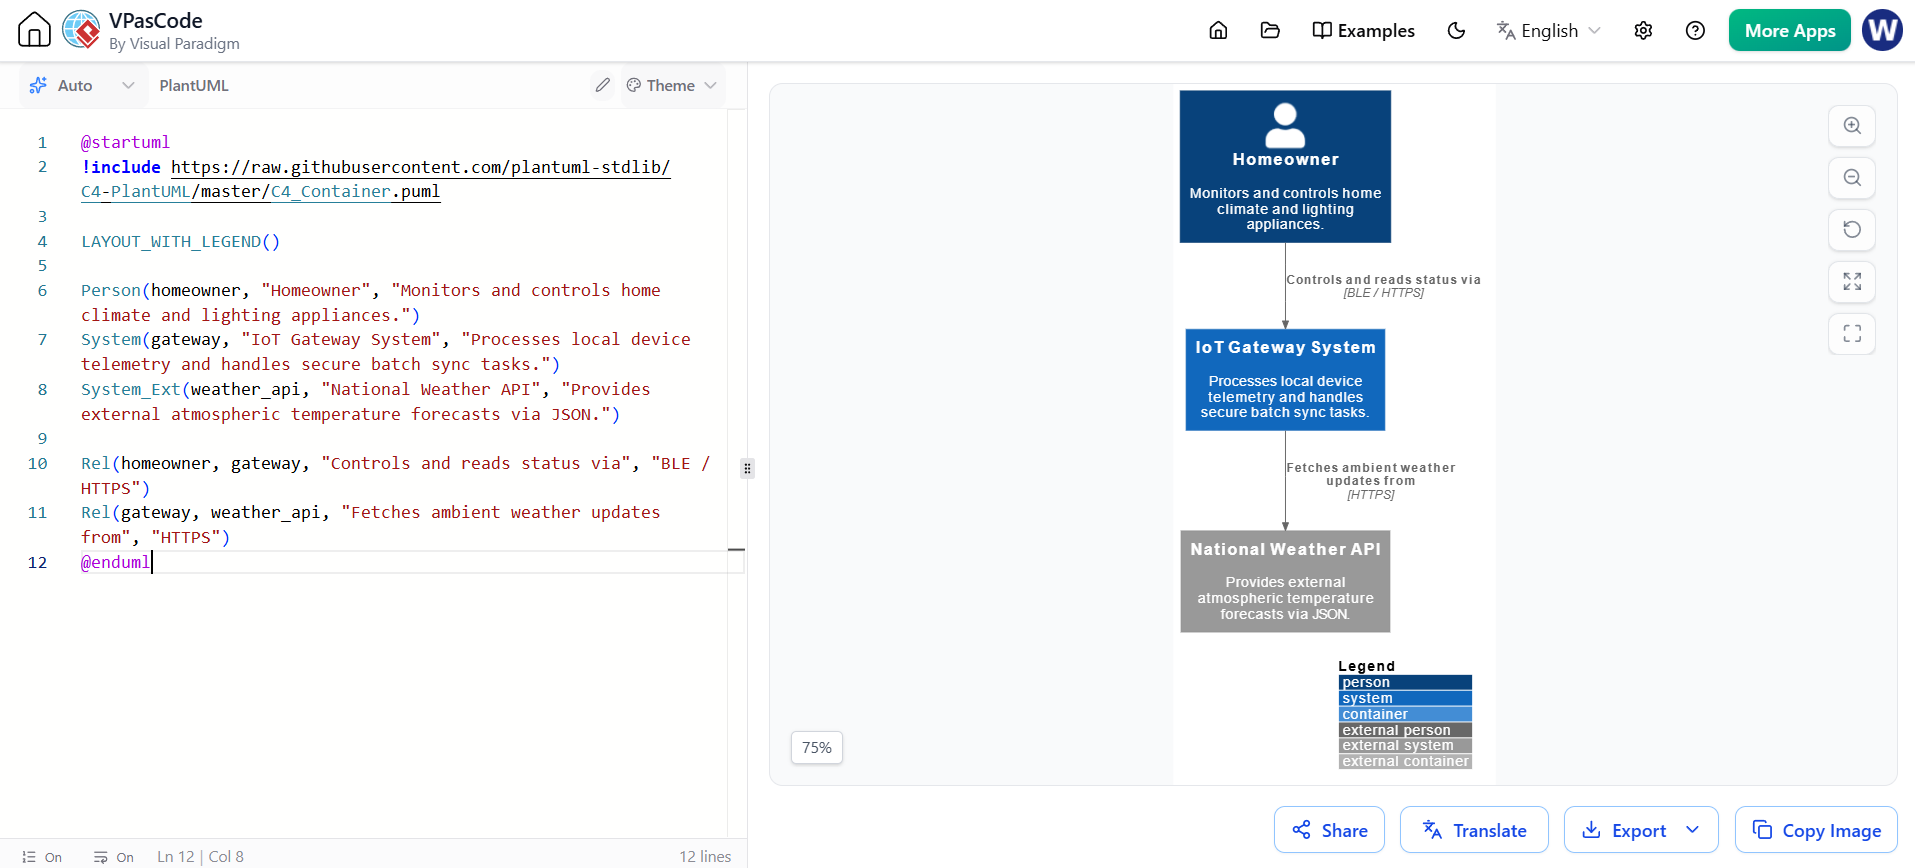Click the National Weather API box
Image resolution: width=1915 pixels, height=868 pixels.
(1285, 581)
